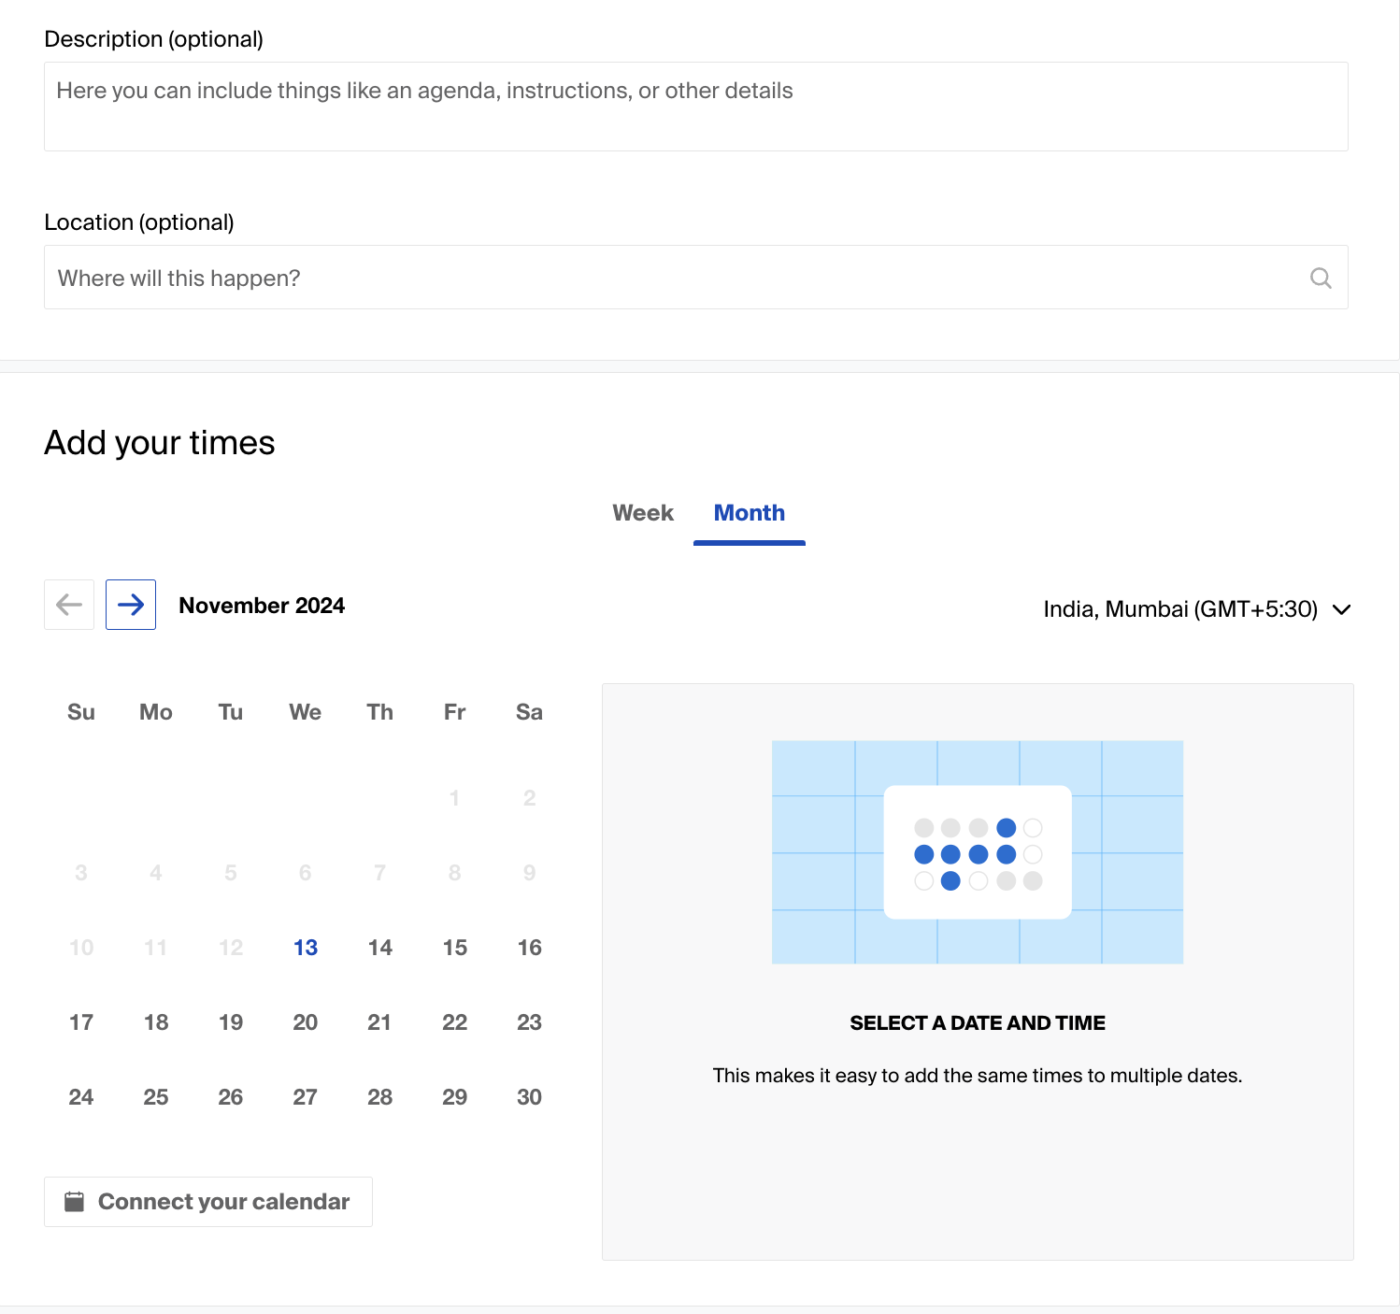This screenshot has height=1314, width=1400.
Task: Click Connect your calendar button
Action: pos(208,1201)
